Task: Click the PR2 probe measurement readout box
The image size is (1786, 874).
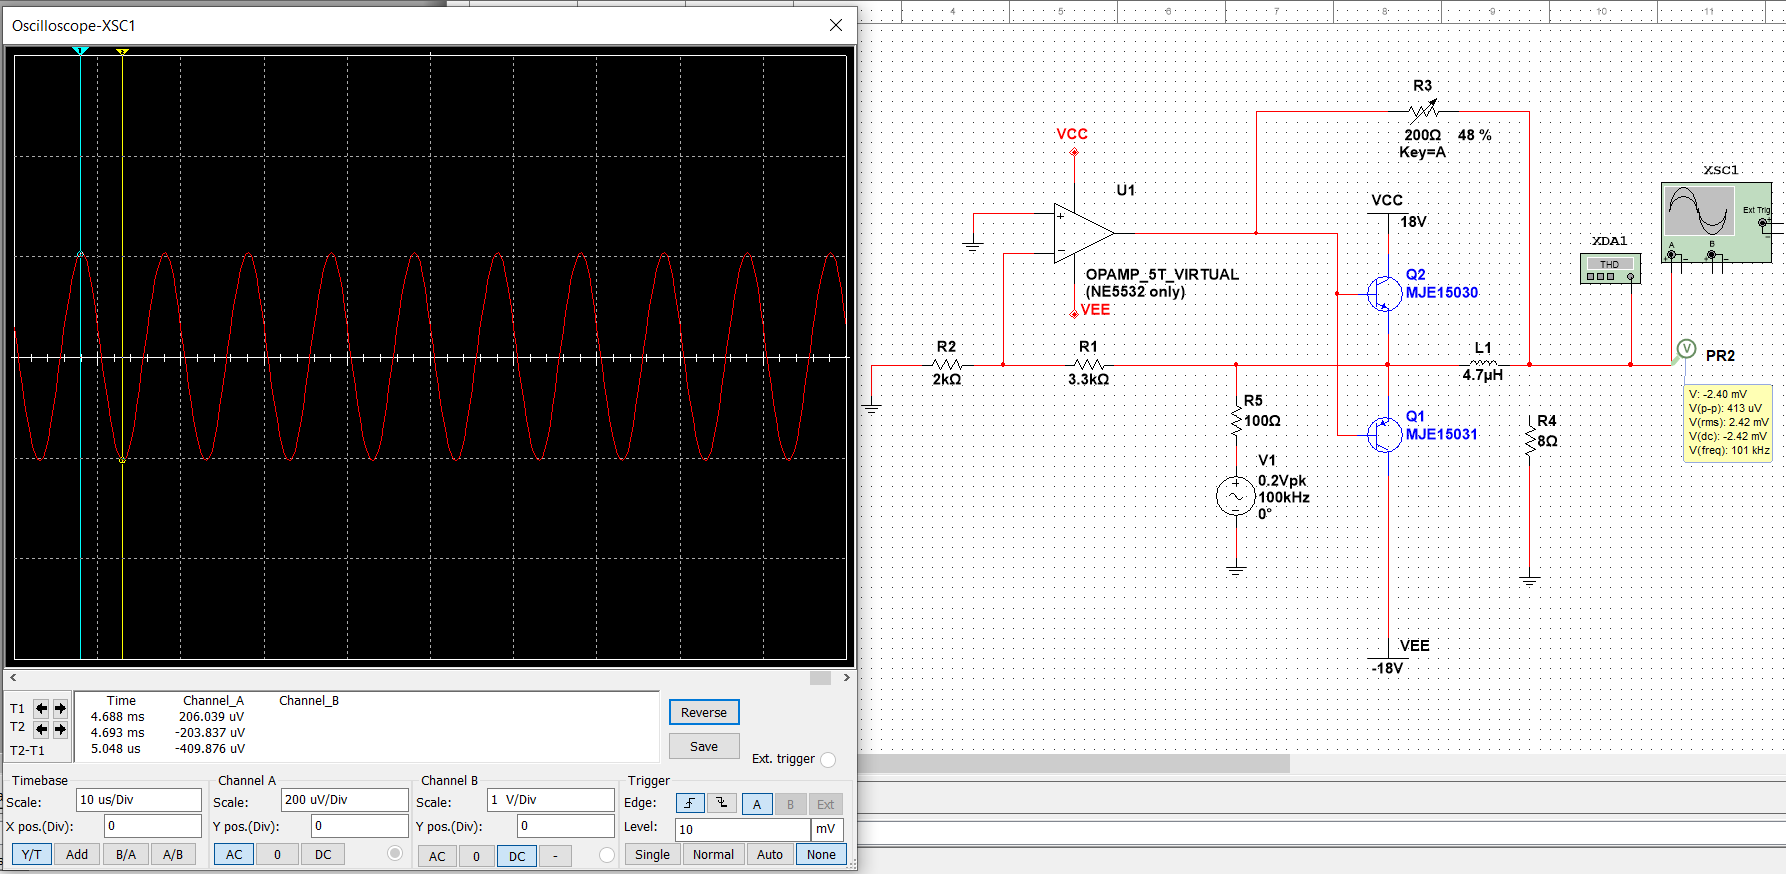Action: pyautogui.click(x=1728, y=422)
